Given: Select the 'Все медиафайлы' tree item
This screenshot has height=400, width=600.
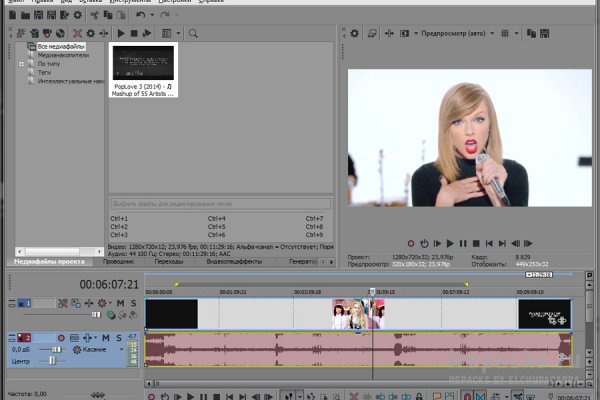Looking at the screenshot, I should point(61,47).
